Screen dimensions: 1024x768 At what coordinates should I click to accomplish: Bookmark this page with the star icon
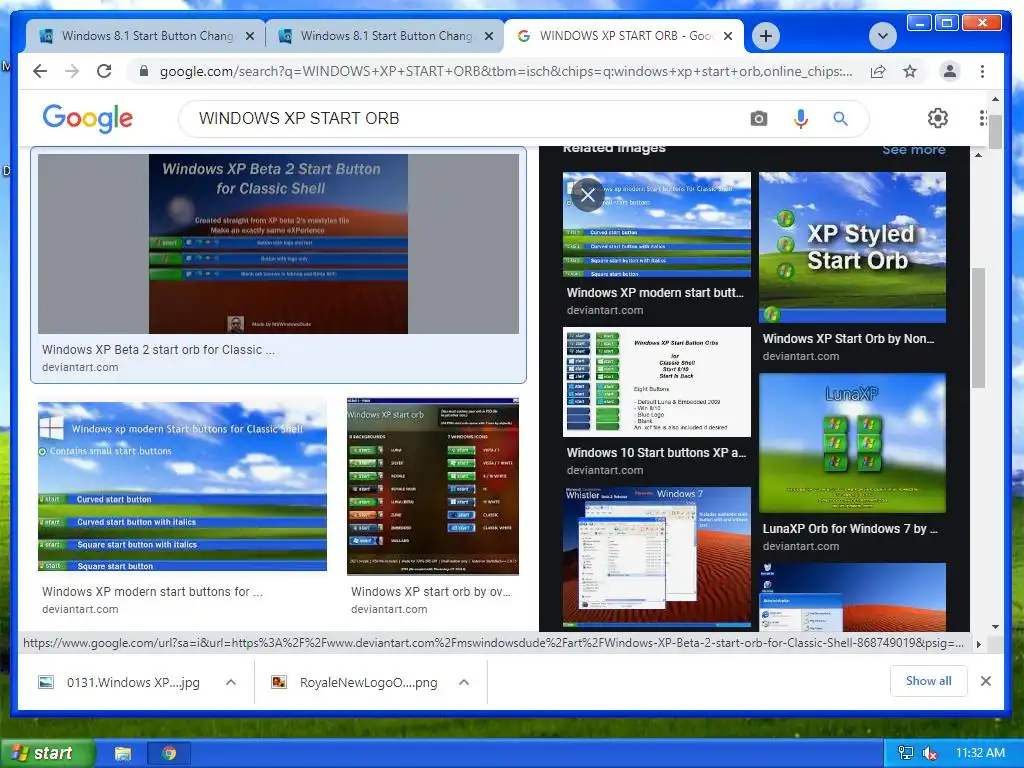coord(910,71)
